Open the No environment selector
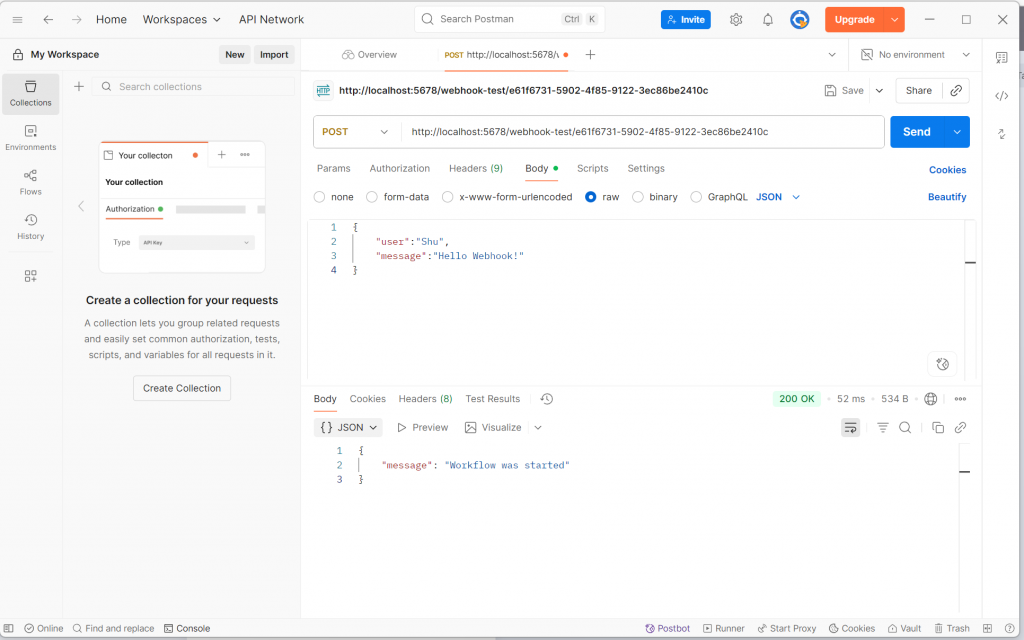This screenshot has width=1024, height=640. coord(915,55)
